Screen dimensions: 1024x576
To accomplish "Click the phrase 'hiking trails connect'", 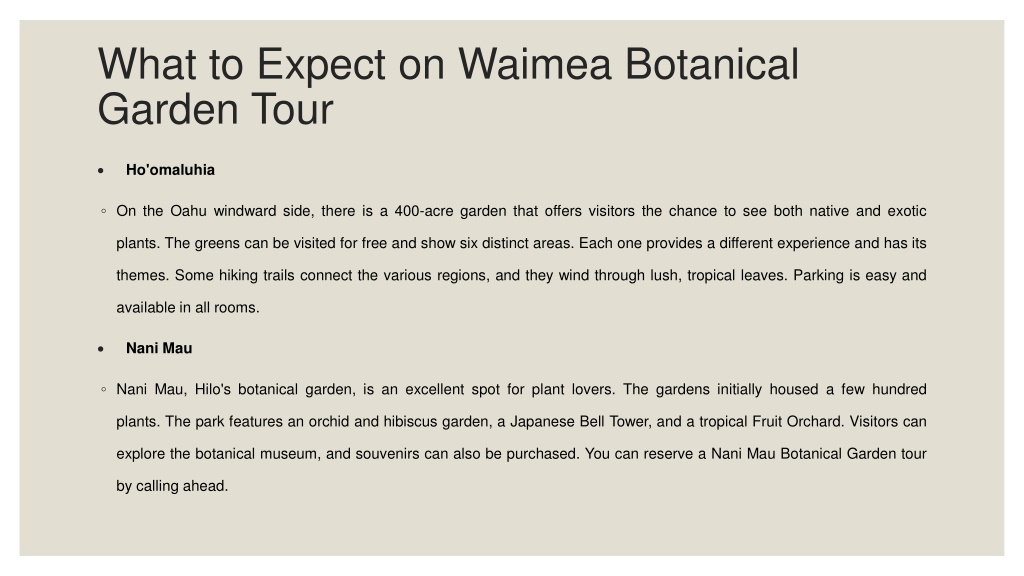I will click(x=285, y=275).
